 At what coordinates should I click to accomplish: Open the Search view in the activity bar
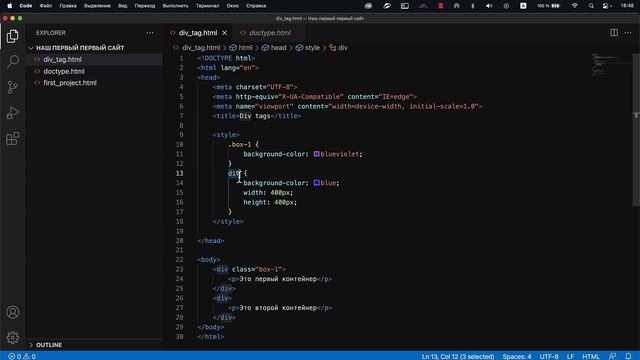coord(13,62)
